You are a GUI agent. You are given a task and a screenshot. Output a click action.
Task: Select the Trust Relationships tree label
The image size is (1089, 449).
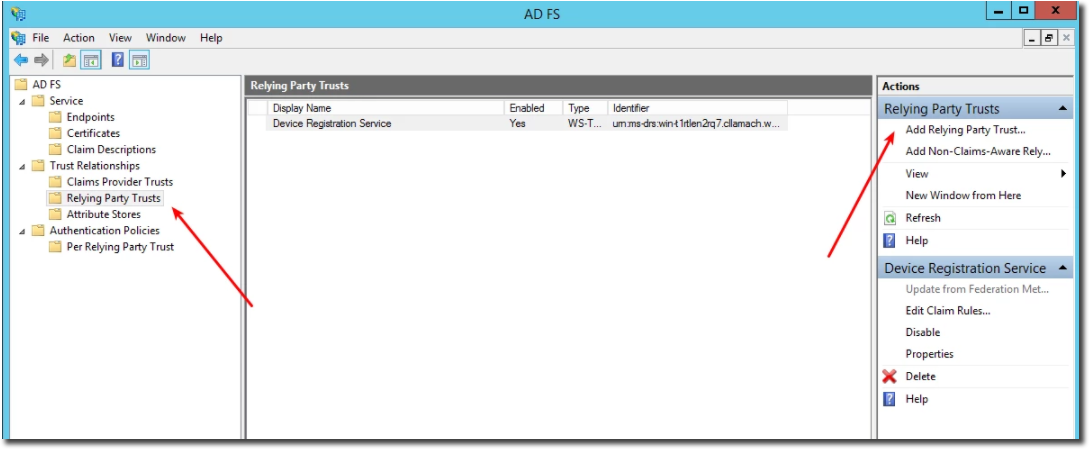point(94,166)
